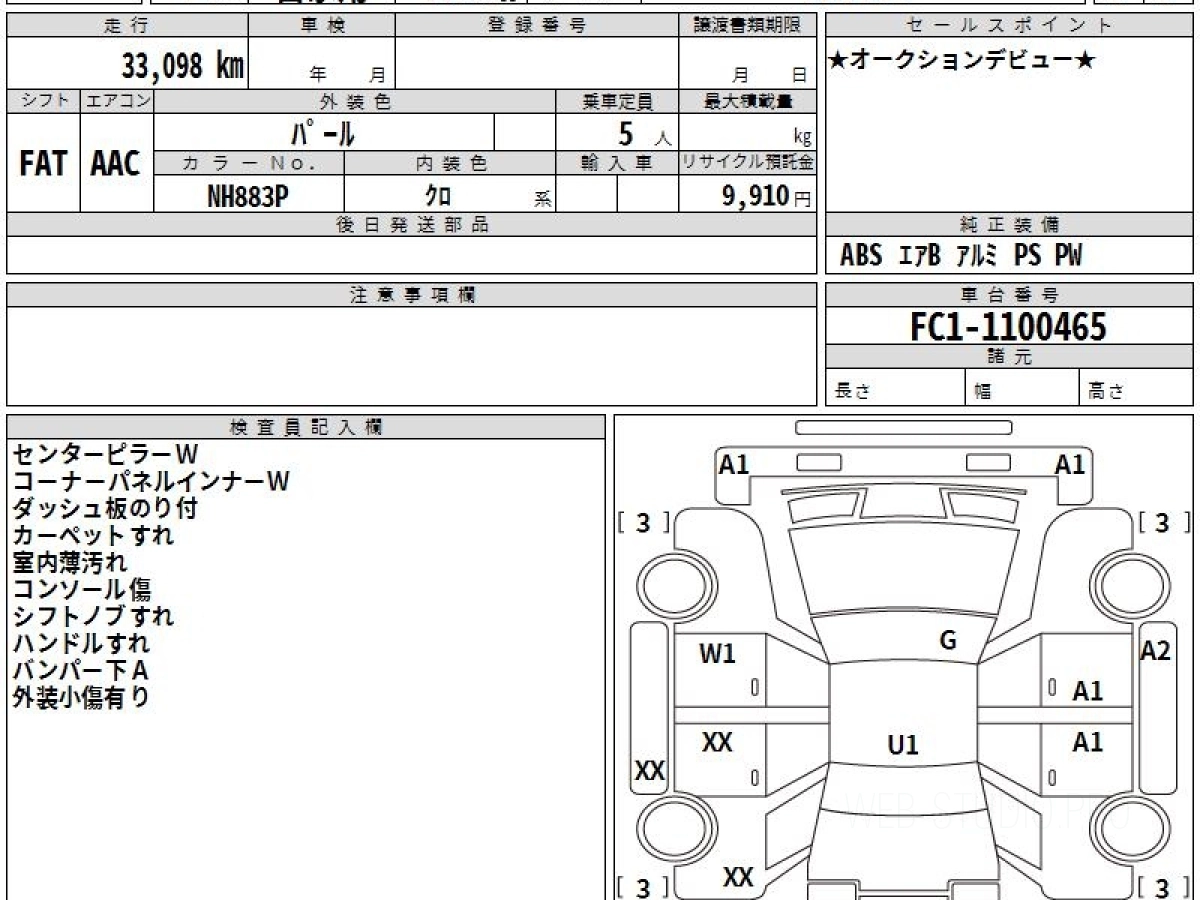This screenshot has height=900, width=1200.
Task: Click the カラーNo. label
Action: coord(249,163)
